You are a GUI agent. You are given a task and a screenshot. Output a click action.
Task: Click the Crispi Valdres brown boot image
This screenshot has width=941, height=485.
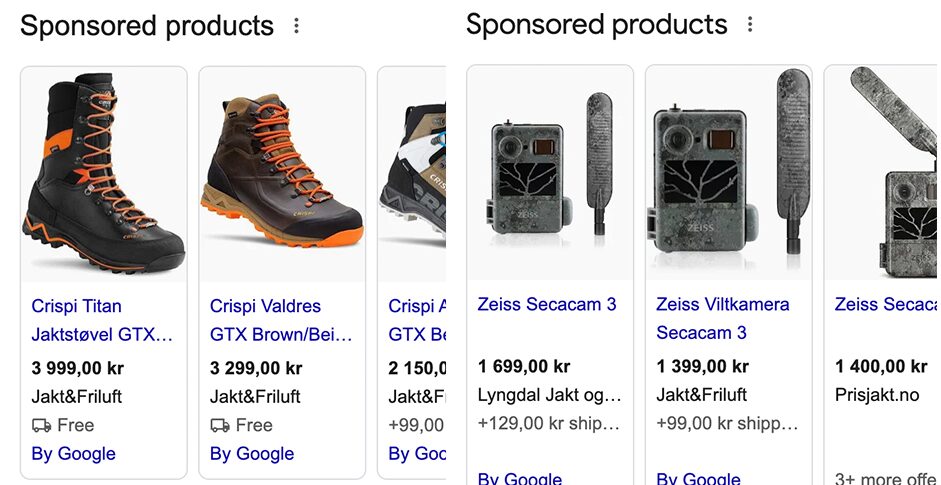pos(281,174)
